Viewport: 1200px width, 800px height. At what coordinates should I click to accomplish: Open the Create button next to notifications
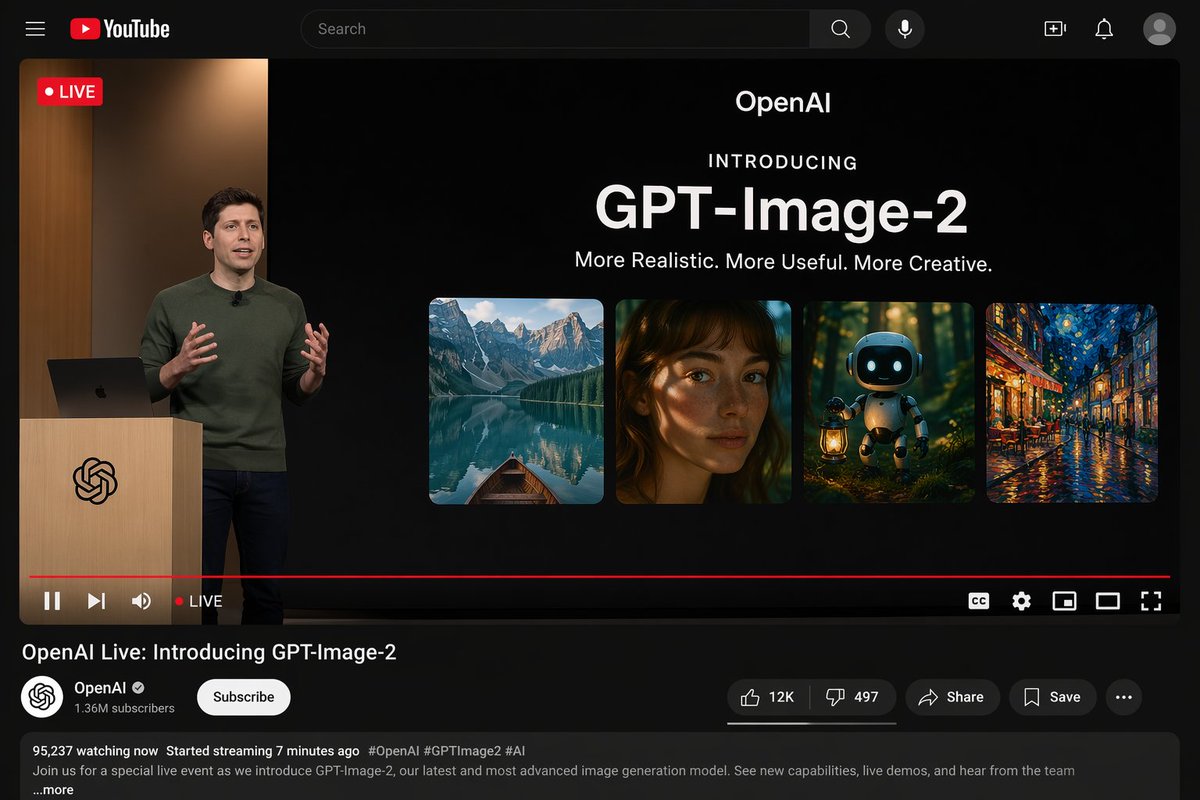tap(1054, 29)
